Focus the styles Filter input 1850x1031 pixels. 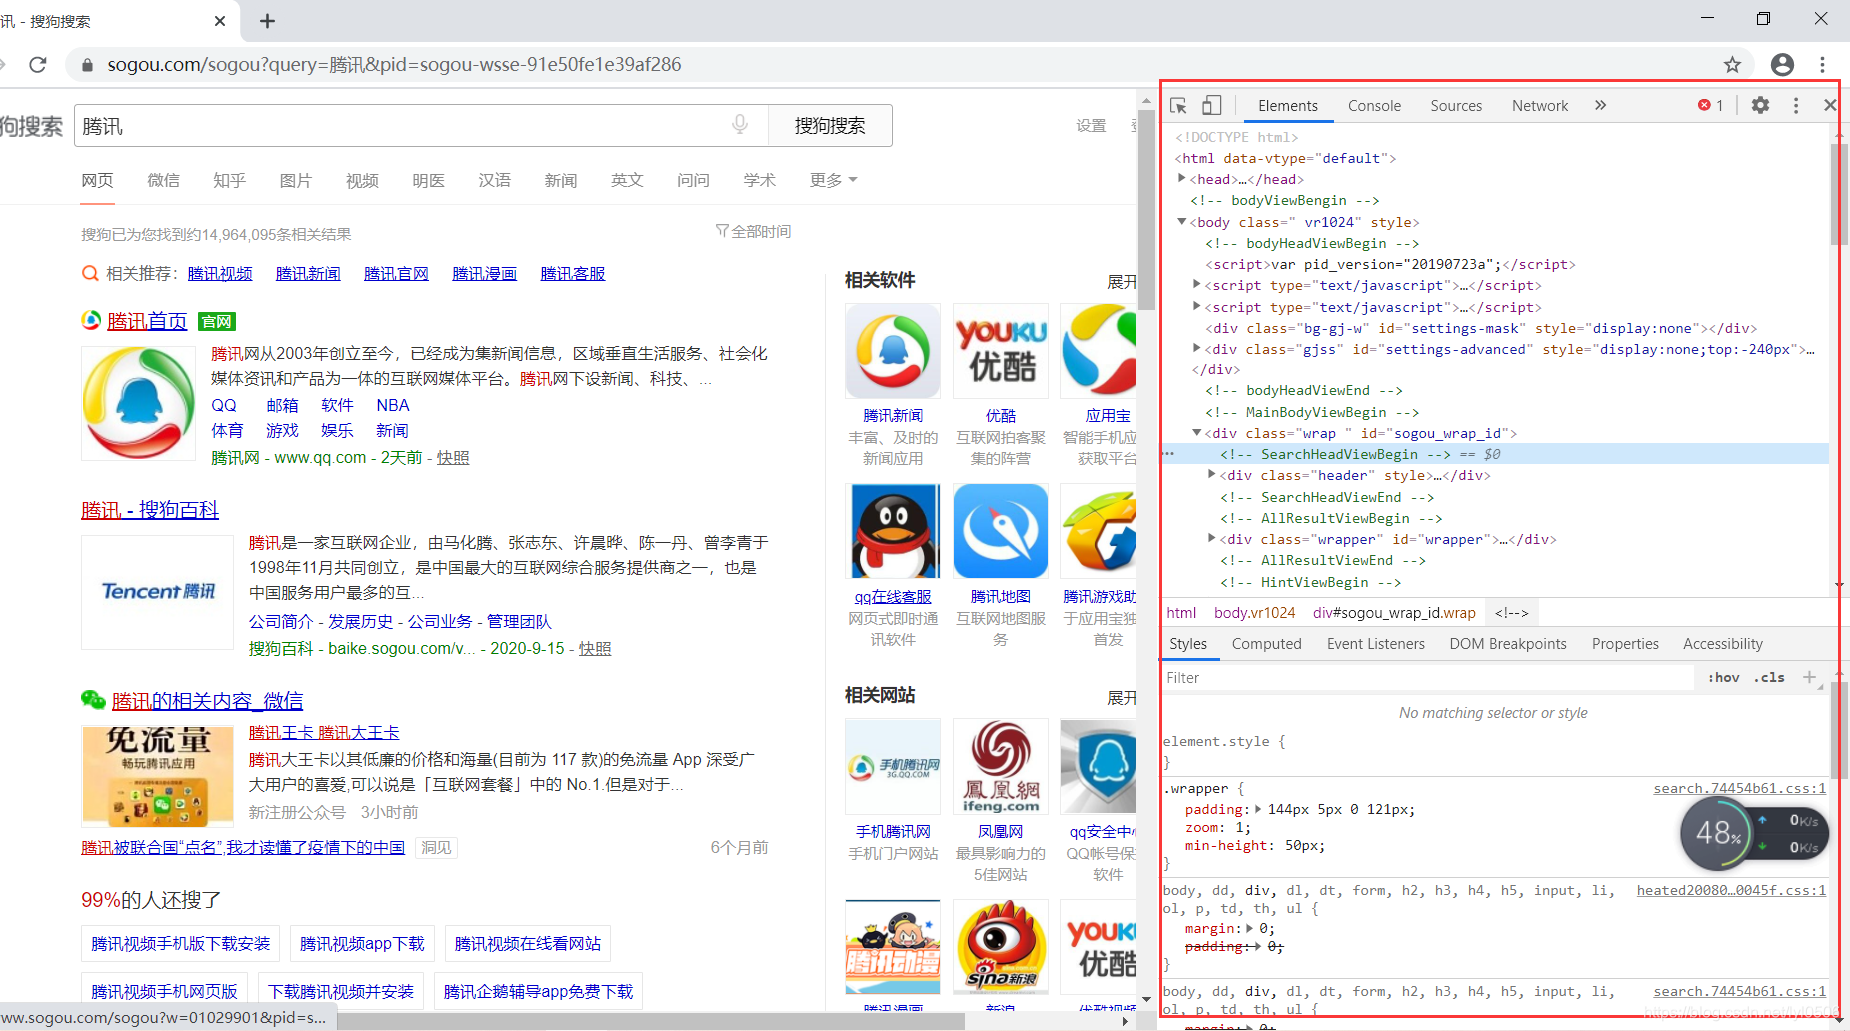coord(1430,678)
